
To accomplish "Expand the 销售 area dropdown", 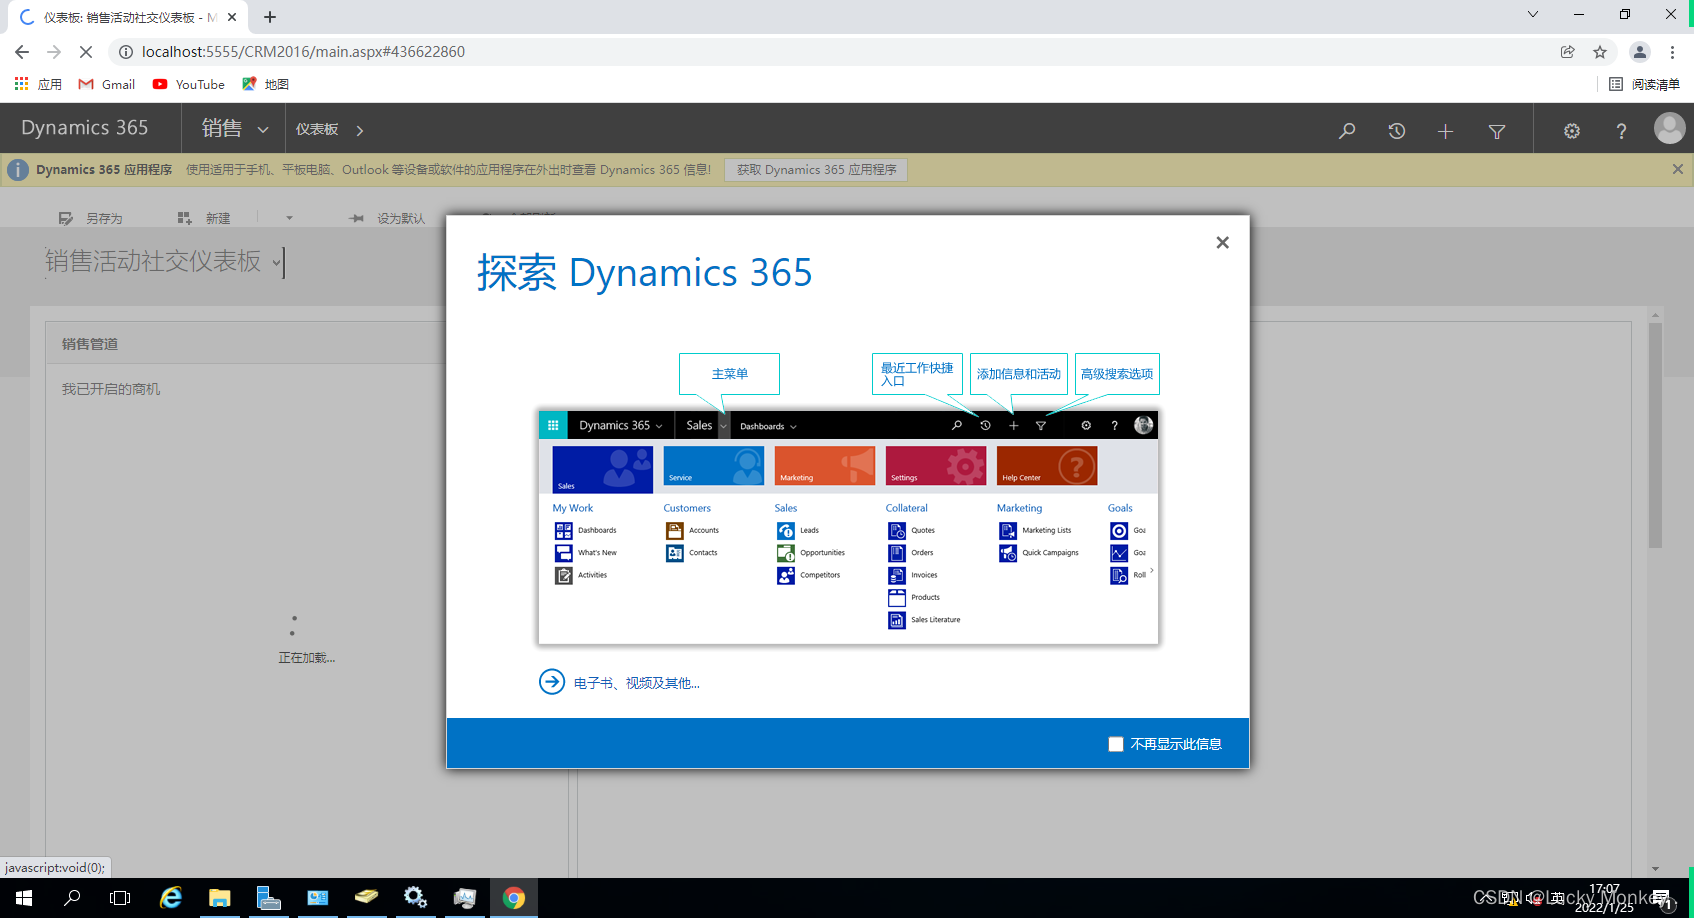I will (263, 129).
